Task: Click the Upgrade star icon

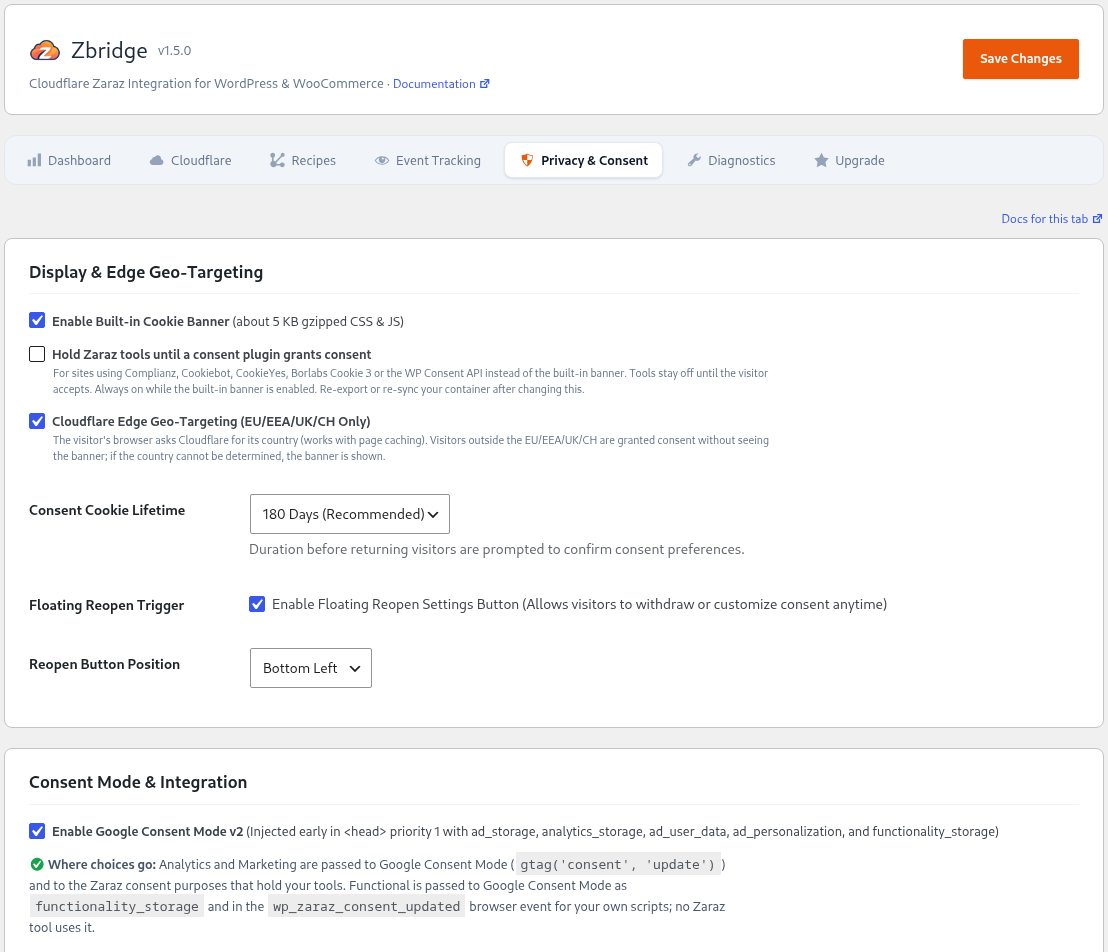Action: [x=821, y=160]
